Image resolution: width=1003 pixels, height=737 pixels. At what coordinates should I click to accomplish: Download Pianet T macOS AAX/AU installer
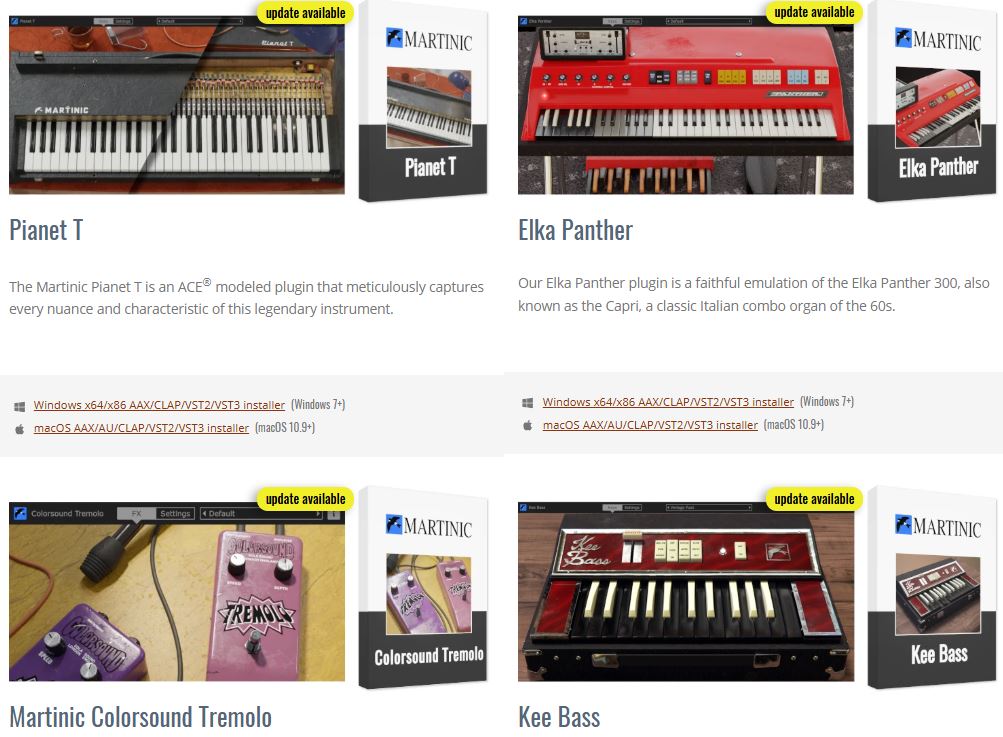pos(141,428)
